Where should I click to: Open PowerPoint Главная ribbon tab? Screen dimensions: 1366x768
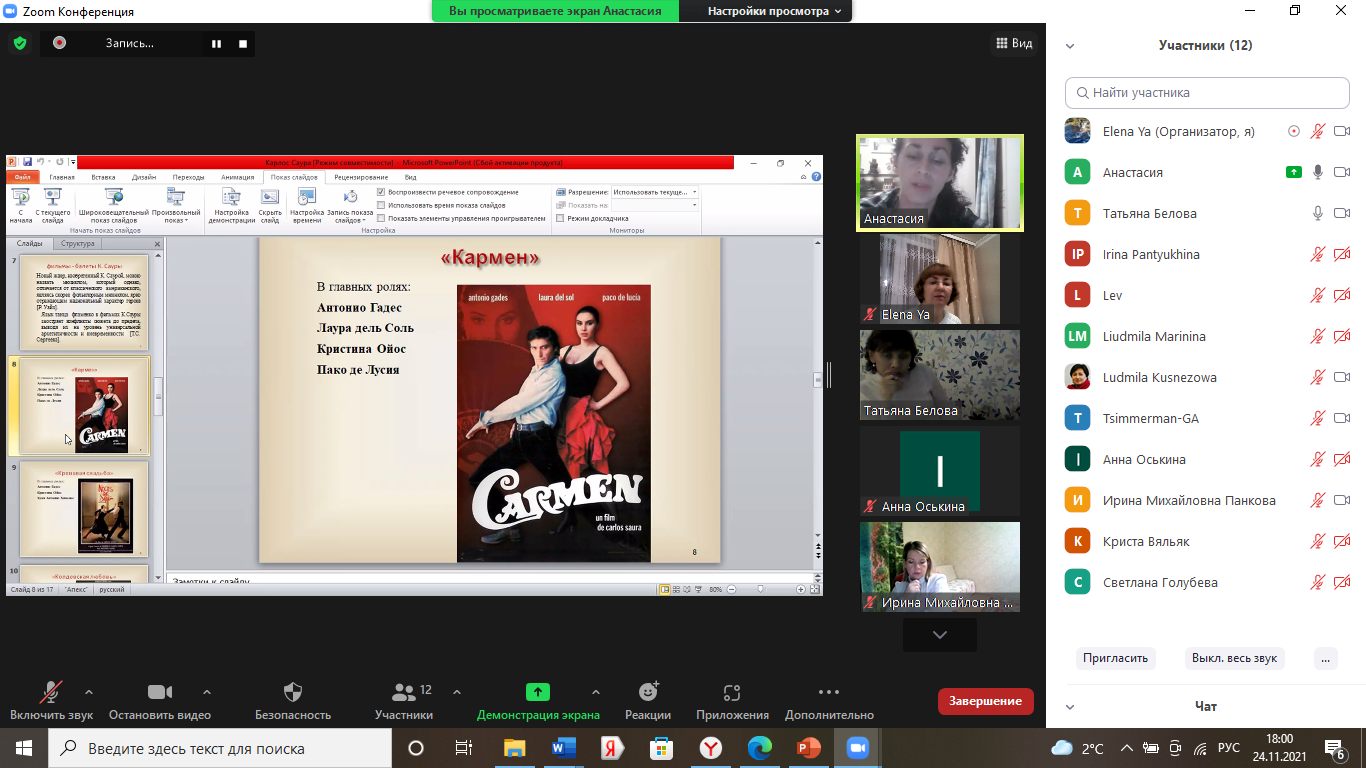[x=62, y=177]
